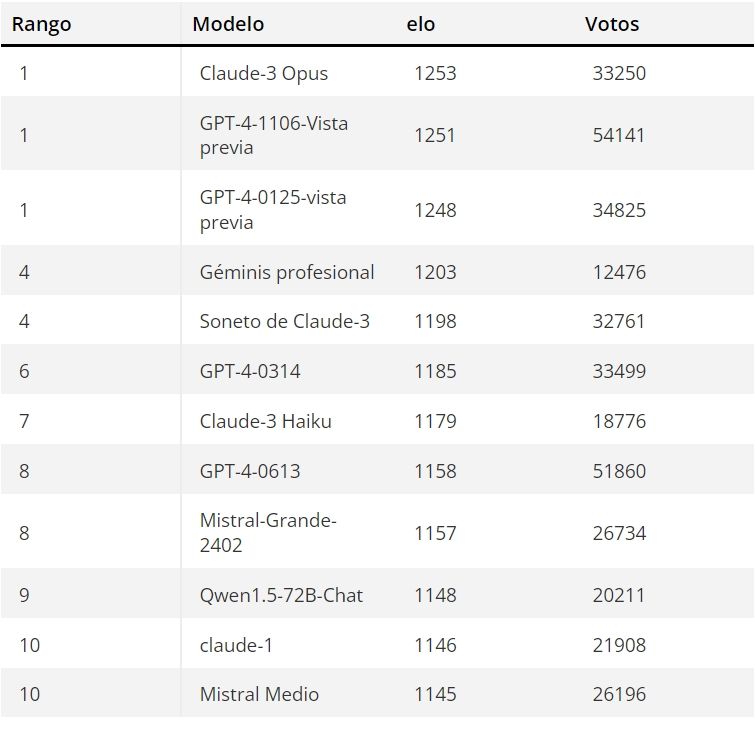755x743 pixels.
Task: Click the Claude-3 Opus model name
Action: 263,74
